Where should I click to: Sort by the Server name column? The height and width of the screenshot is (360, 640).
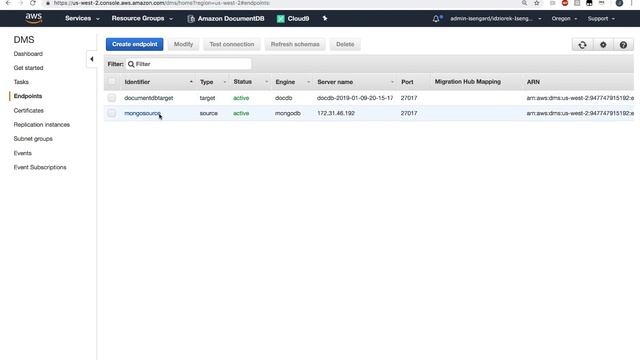tap(355, 82)
